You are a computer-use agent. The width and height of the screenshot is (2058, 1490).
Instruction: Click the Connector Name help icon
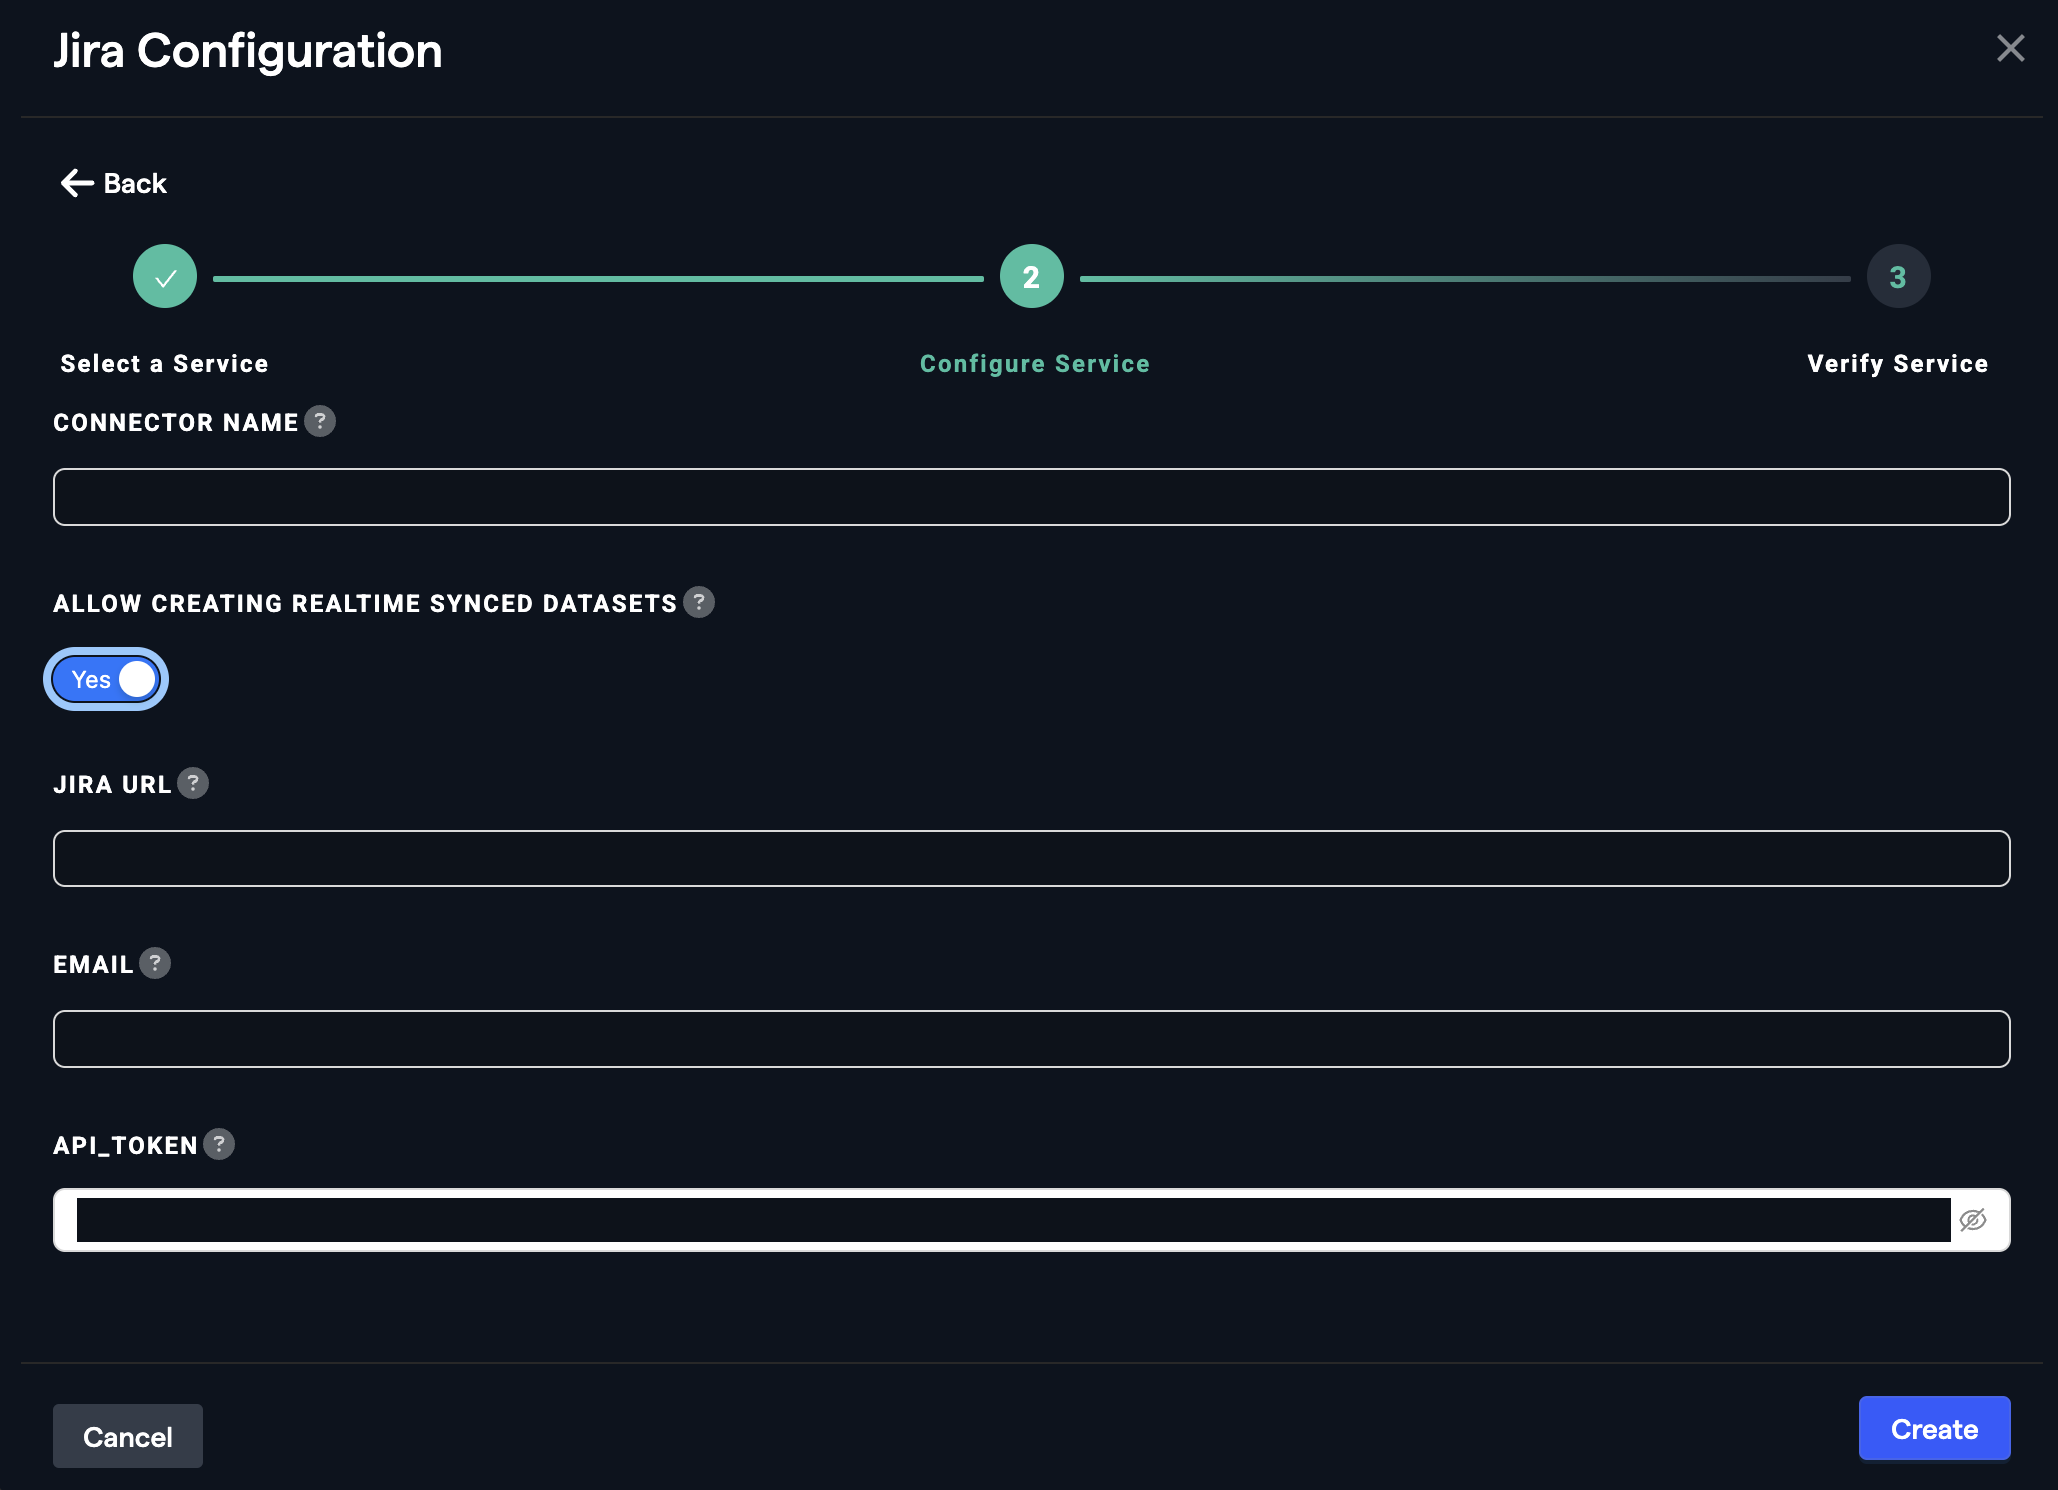coord(320,421)
